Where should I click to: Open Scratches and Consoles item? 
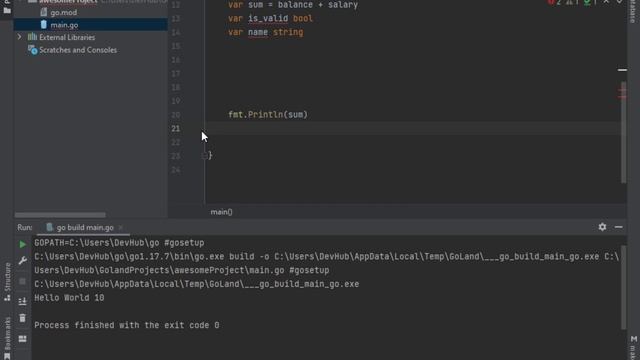(78, 50)
